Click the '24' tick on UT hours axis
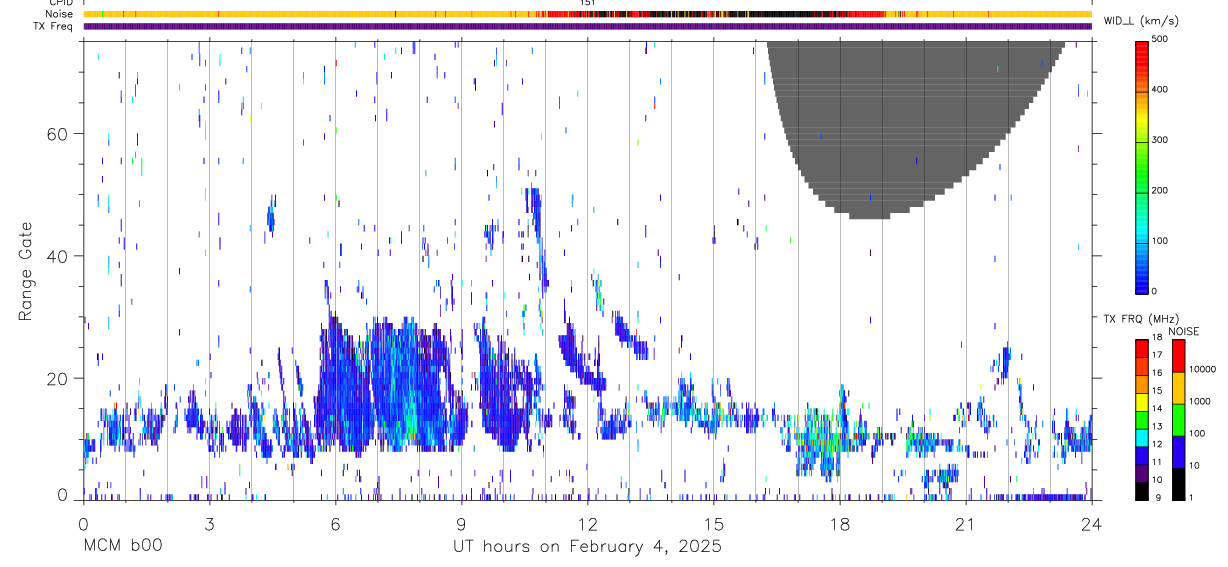This screenshot has width=1228, height=567. point(1091,524)
